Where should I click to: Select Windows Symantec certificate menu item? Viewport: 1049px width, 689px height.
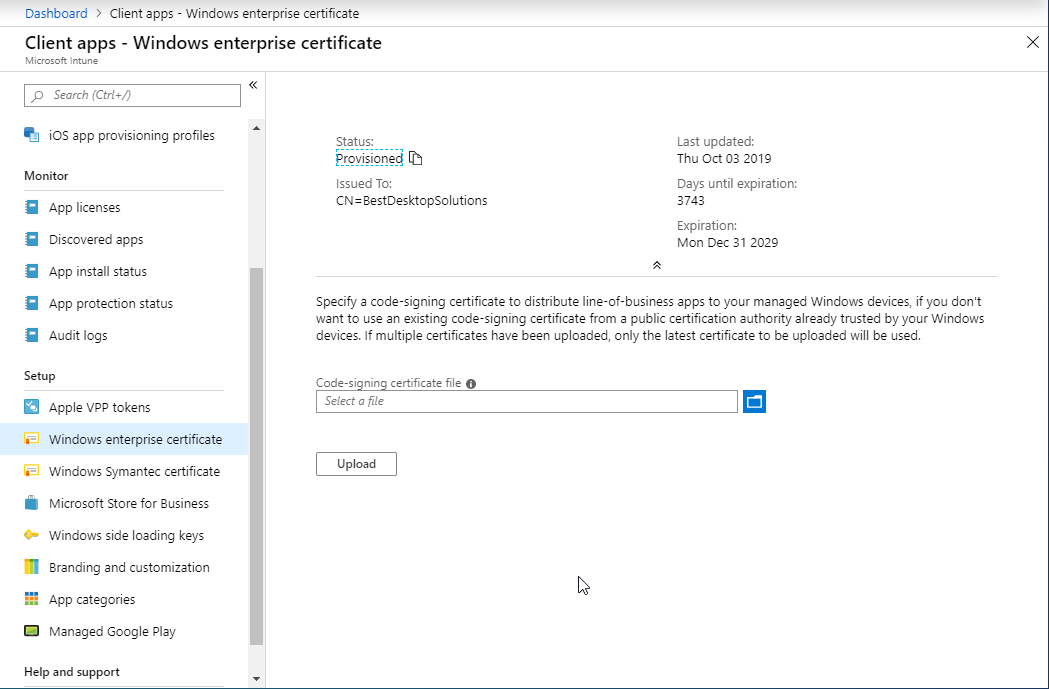134,472
